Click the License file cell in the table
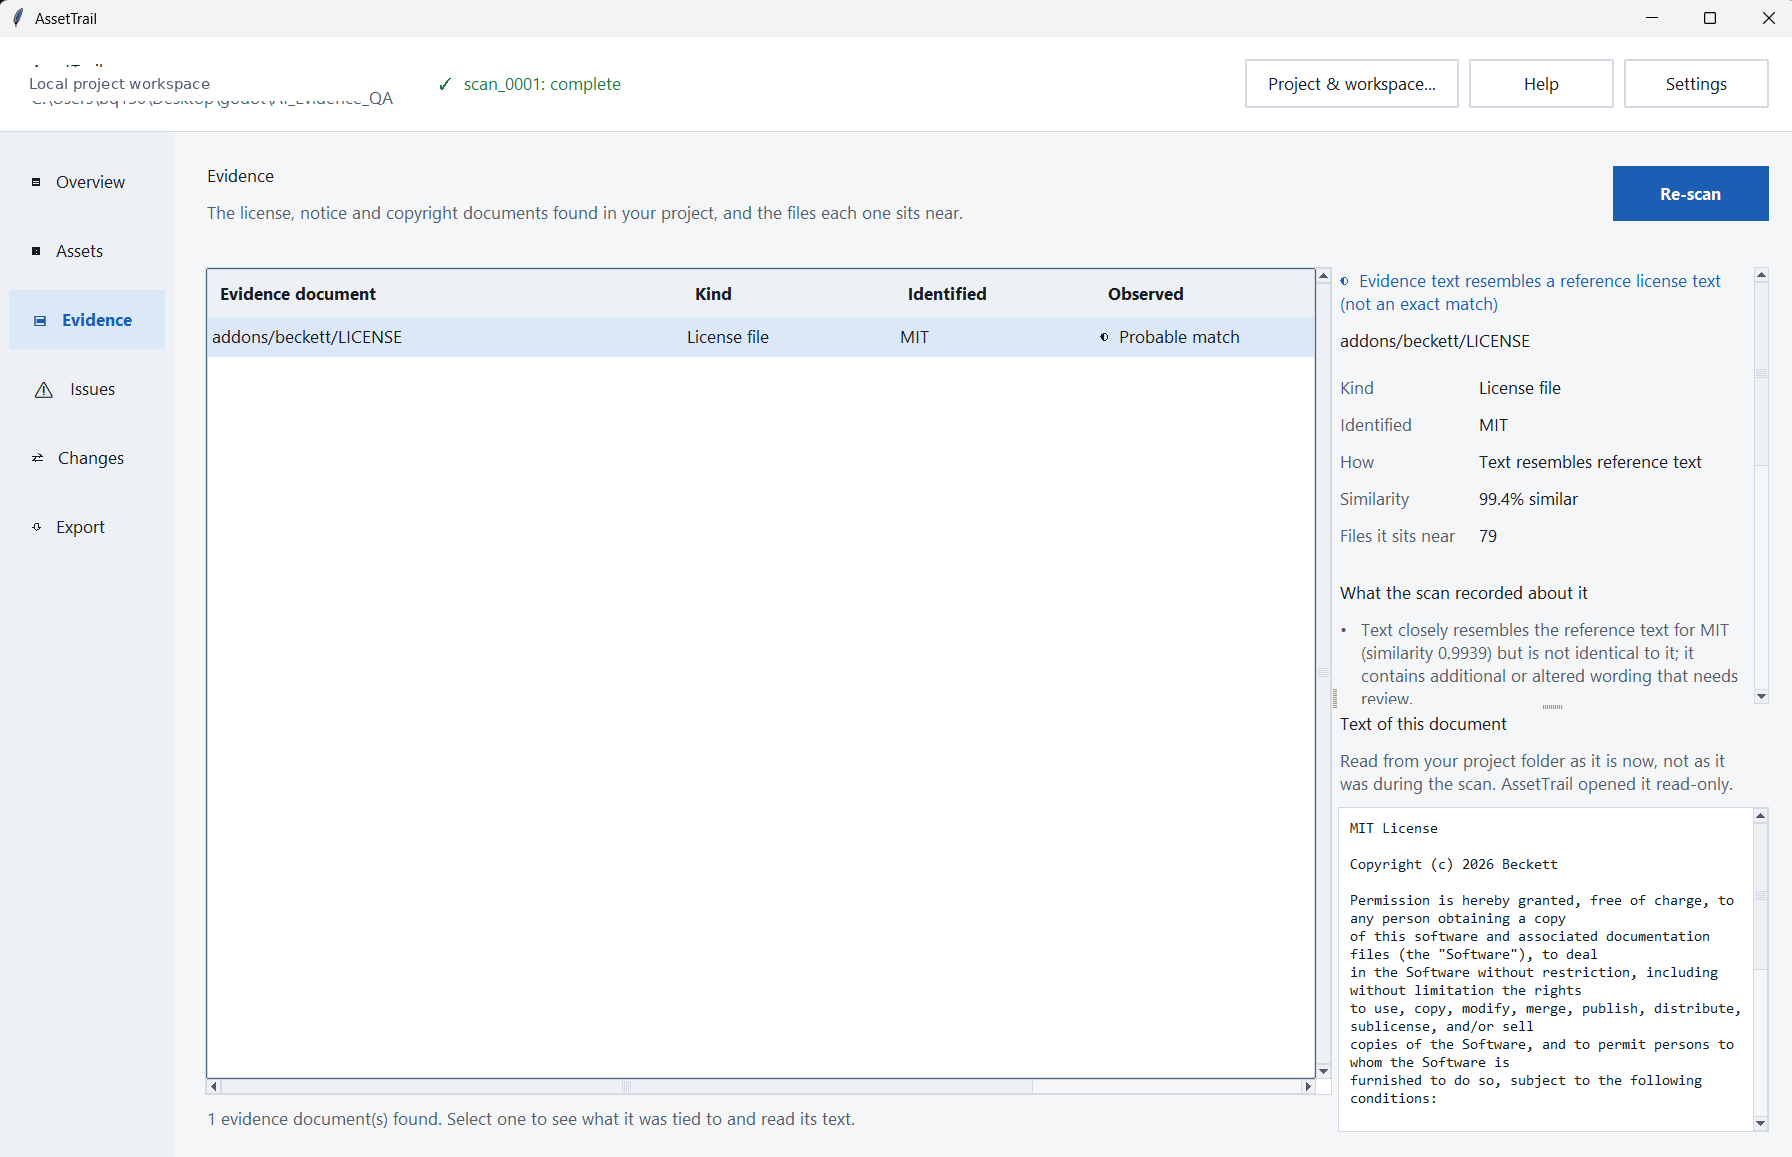The width and height of the screenshot is (1792, 1157). click(728, 337)
